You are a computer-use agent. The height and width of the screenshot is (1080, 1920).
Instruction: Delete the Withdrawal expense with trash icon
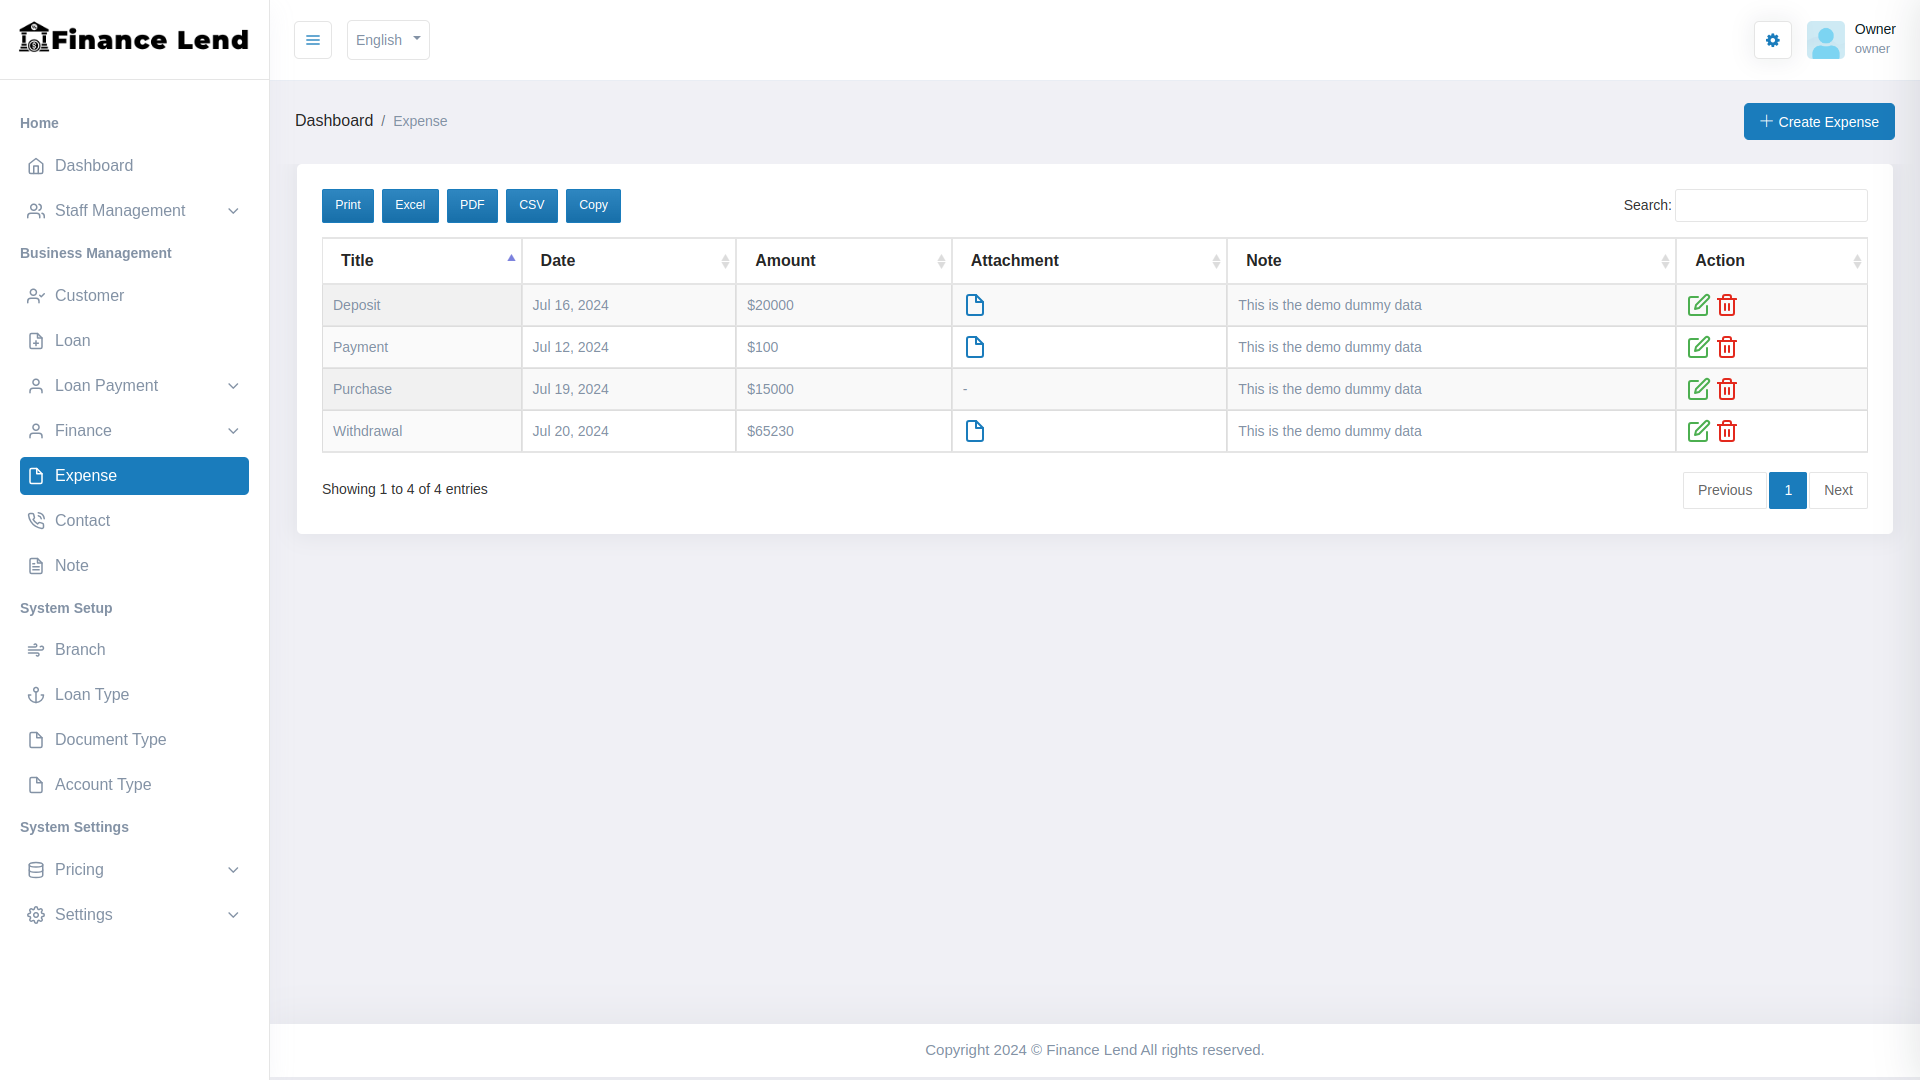pyautogui.click(x=1727, y=431)
